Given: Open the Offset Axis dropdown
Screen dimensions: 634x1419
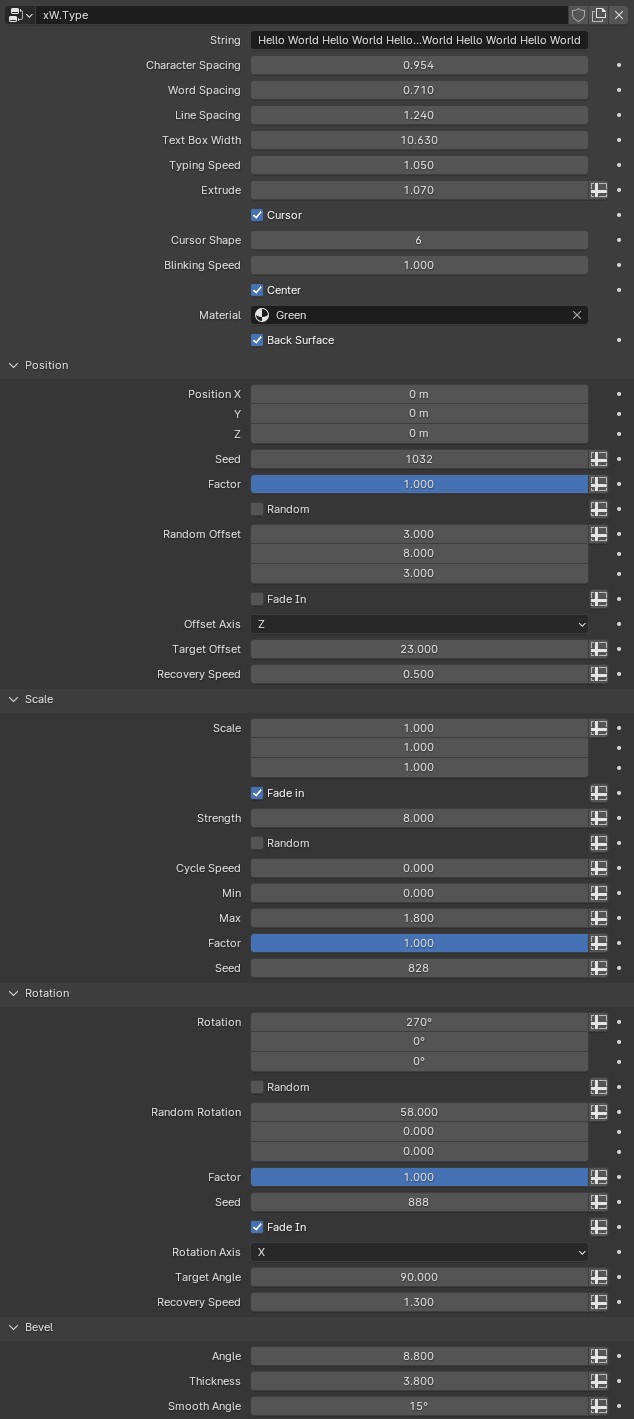Looking at the screenshot, I should pyautogui.click(x=418, y=624).
